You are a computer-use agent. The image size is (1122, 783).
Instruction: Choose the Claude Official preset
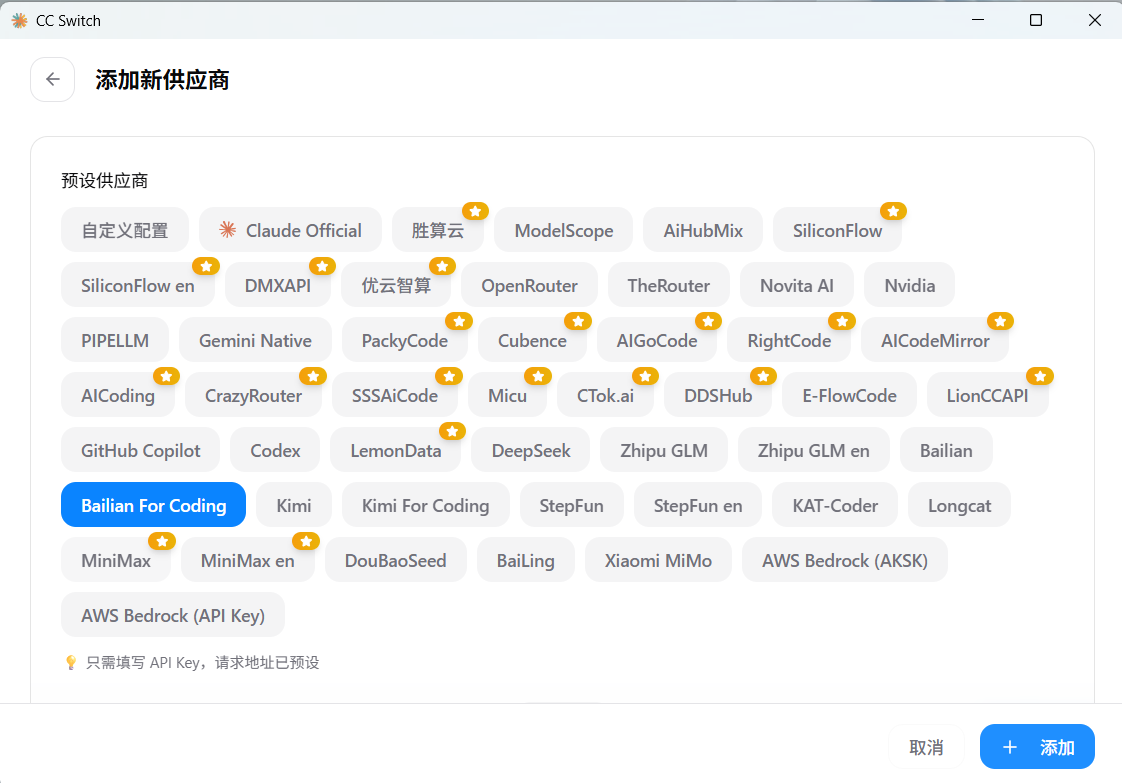click(291, 230)
